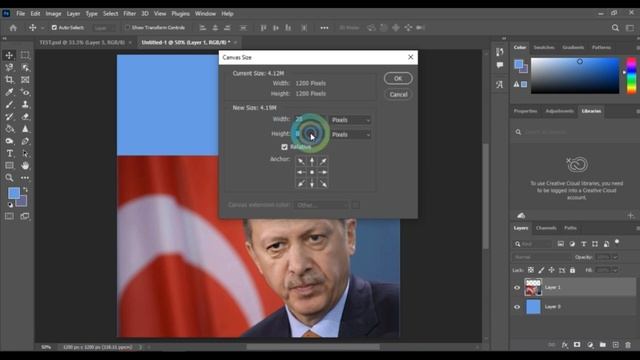Open the Filter menu
640x360 pixels.
click(129, 13)
